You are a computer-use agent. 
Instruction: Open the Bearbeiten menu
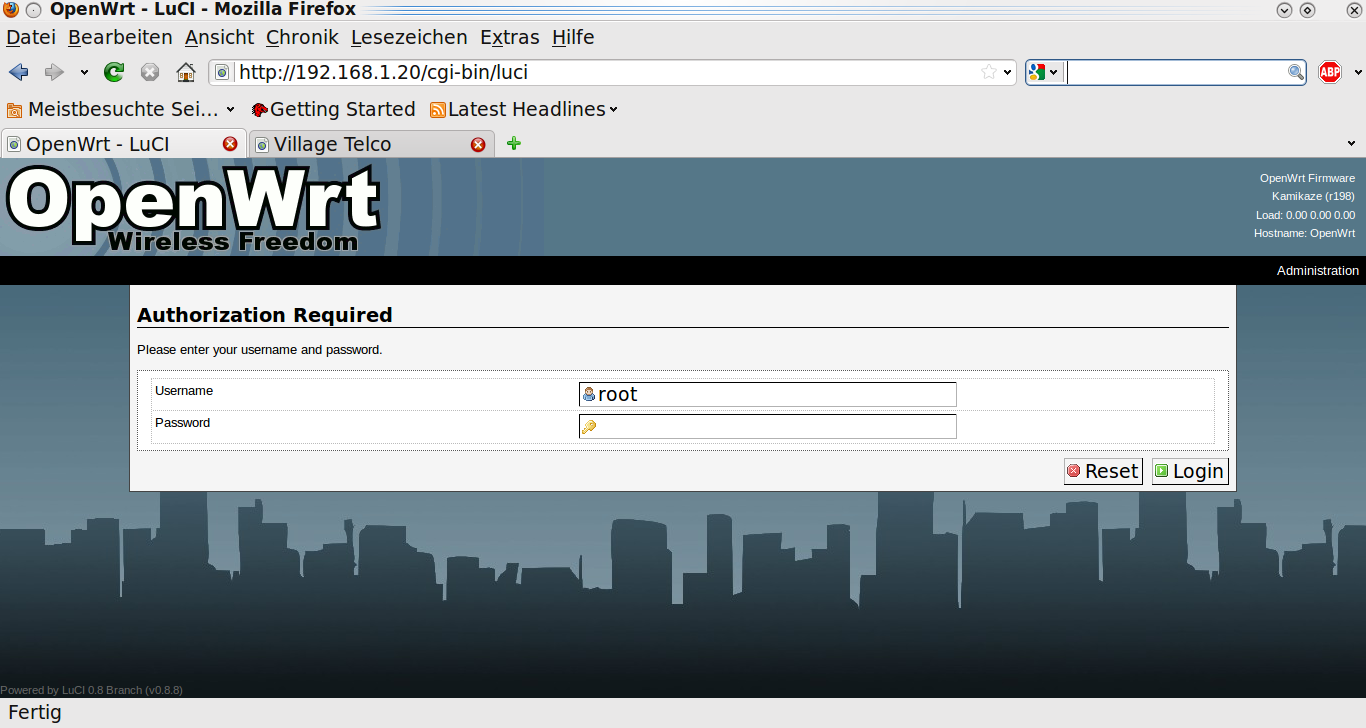(x=120, y=37)
